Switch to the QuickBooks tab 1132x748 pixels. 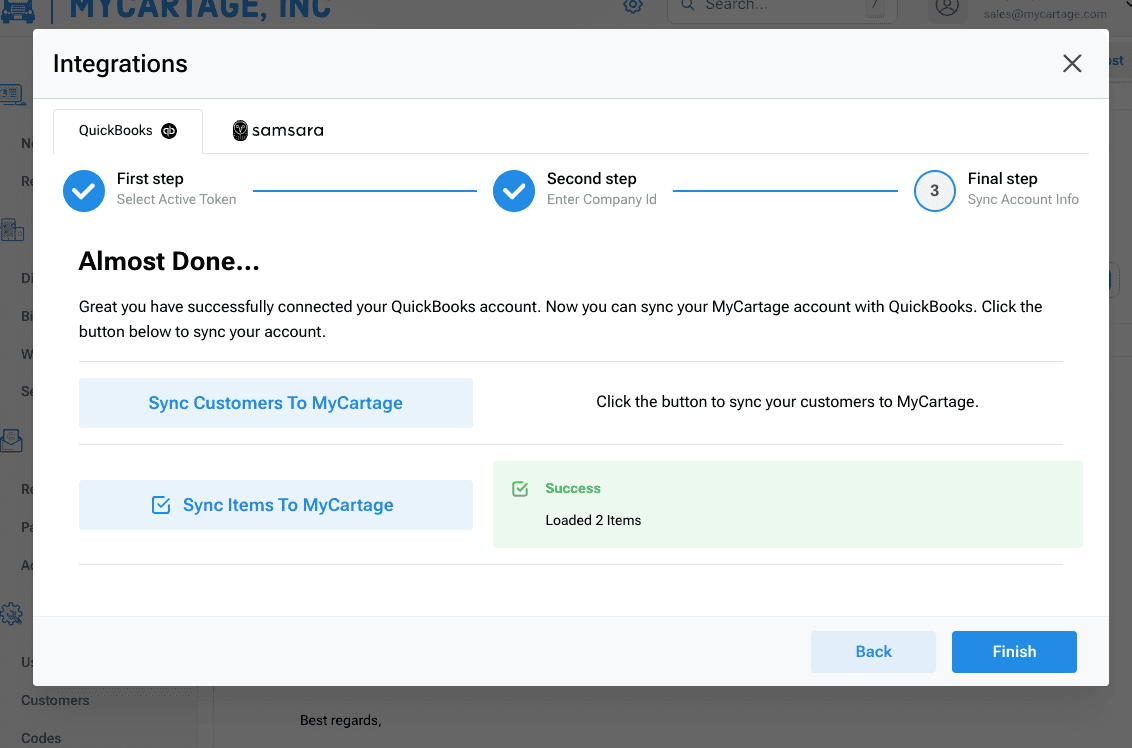[x=128, y=131]
